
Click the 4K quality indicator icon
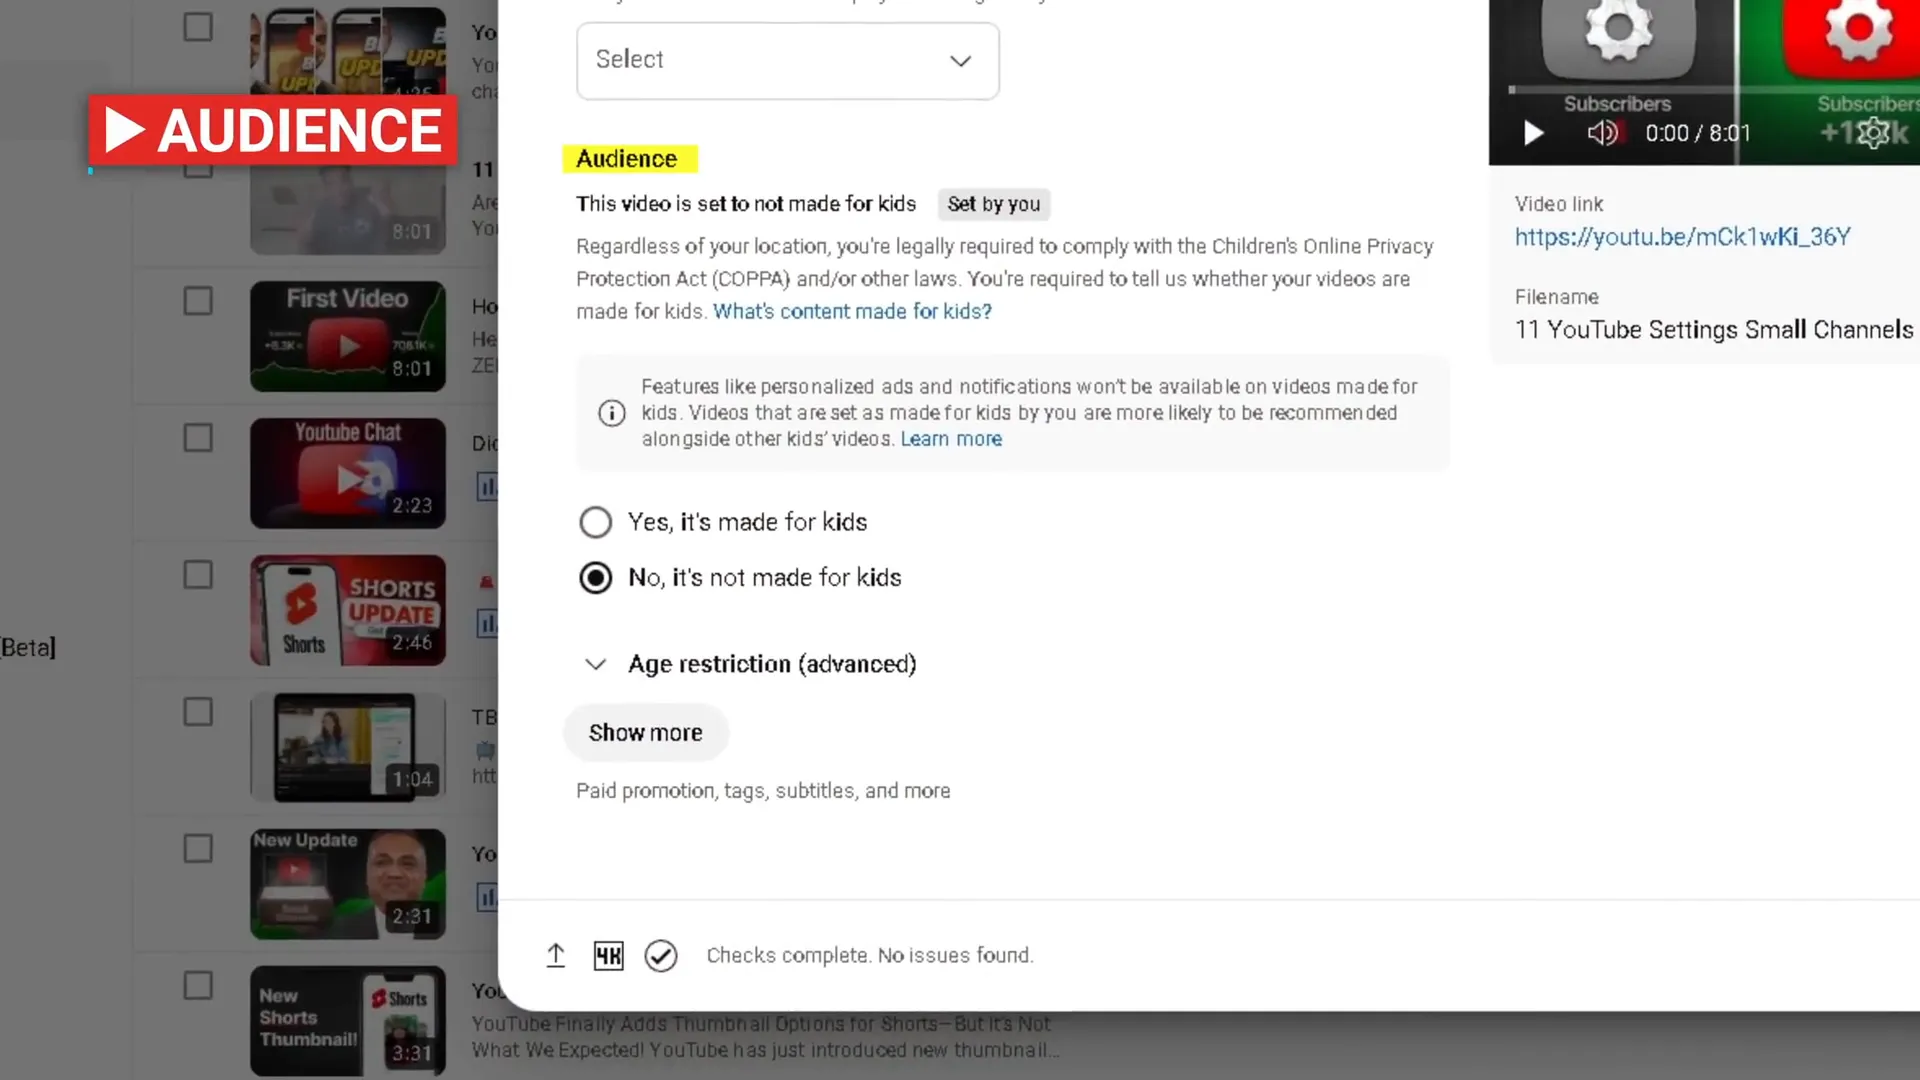pos(608,955)
